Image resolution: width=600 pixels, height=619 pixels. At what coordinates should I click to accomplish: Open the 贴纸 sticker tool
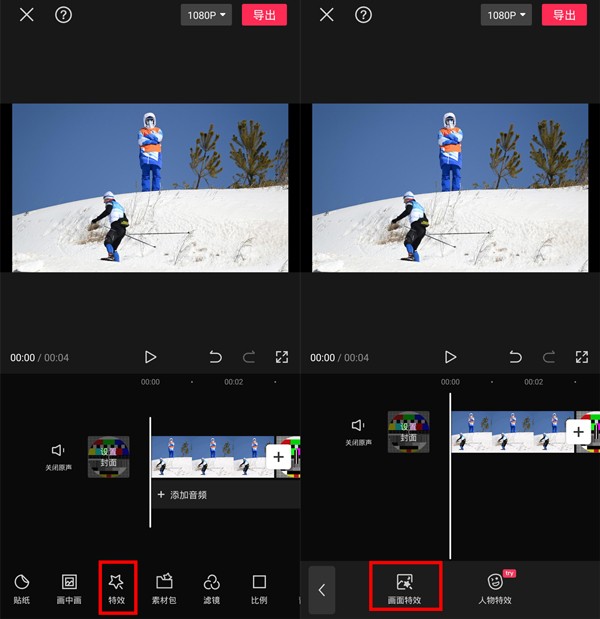22,589
